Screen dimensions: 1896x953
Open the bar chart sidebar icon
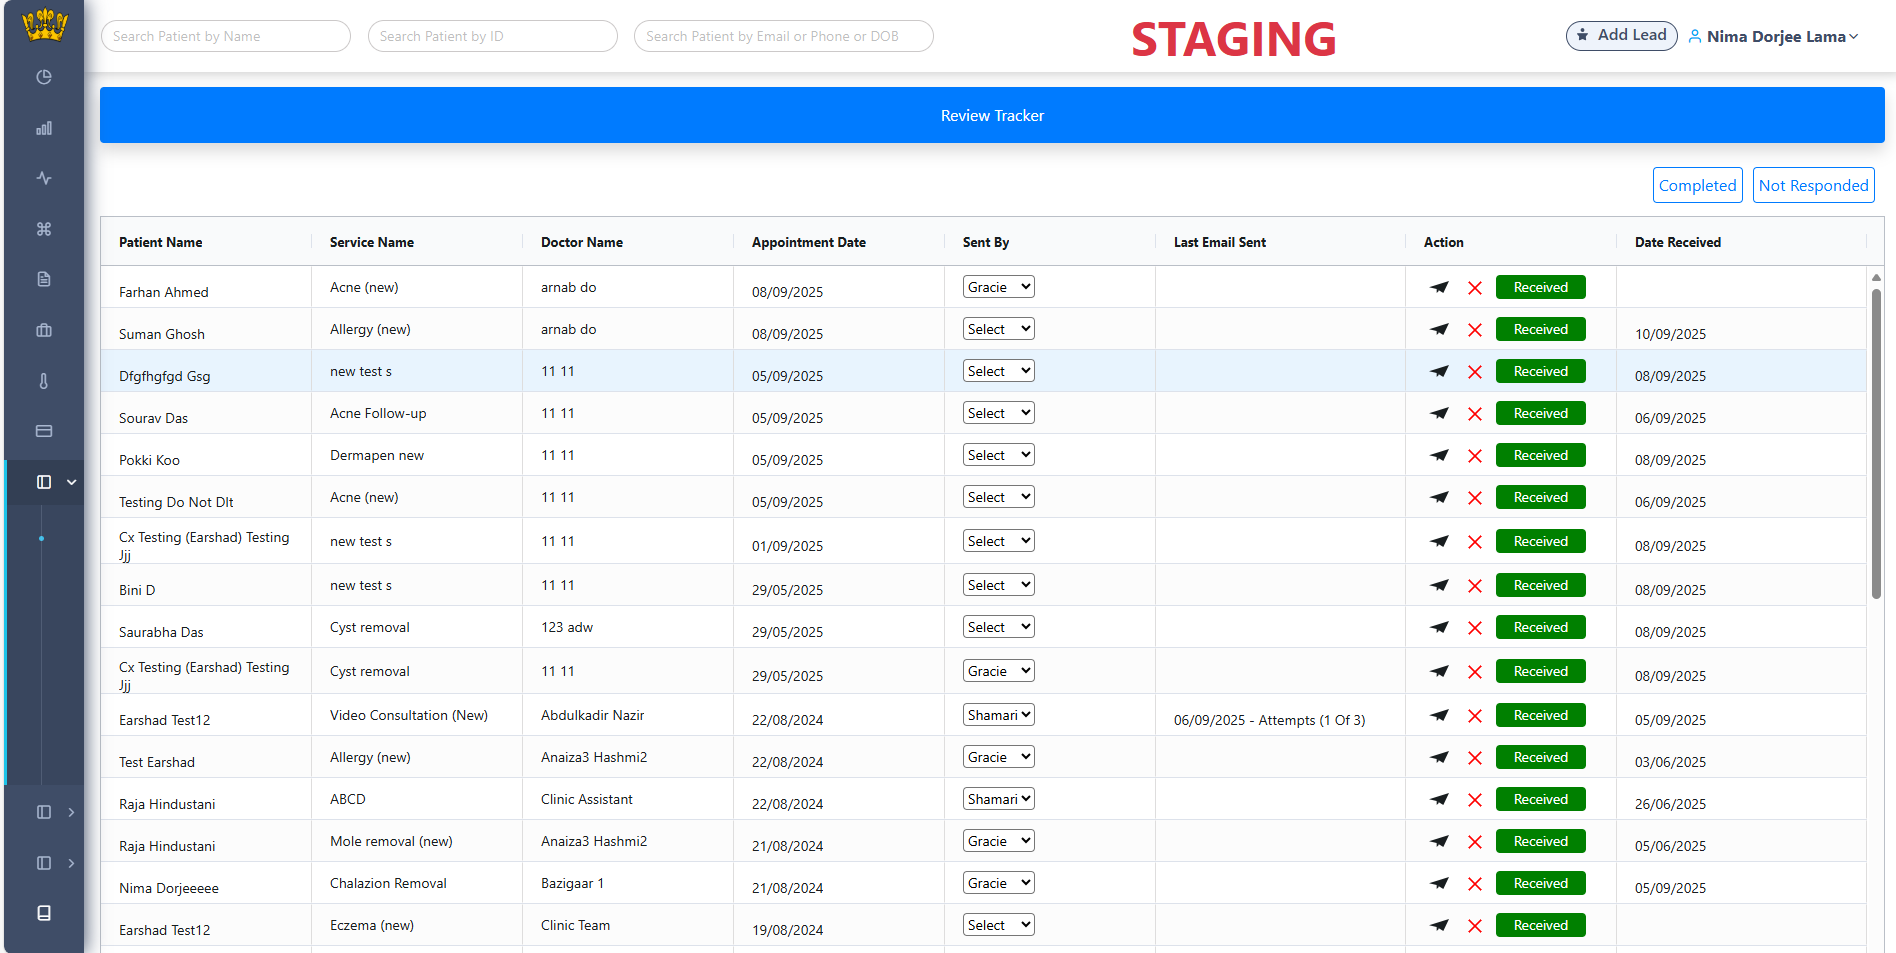point(44,128)
